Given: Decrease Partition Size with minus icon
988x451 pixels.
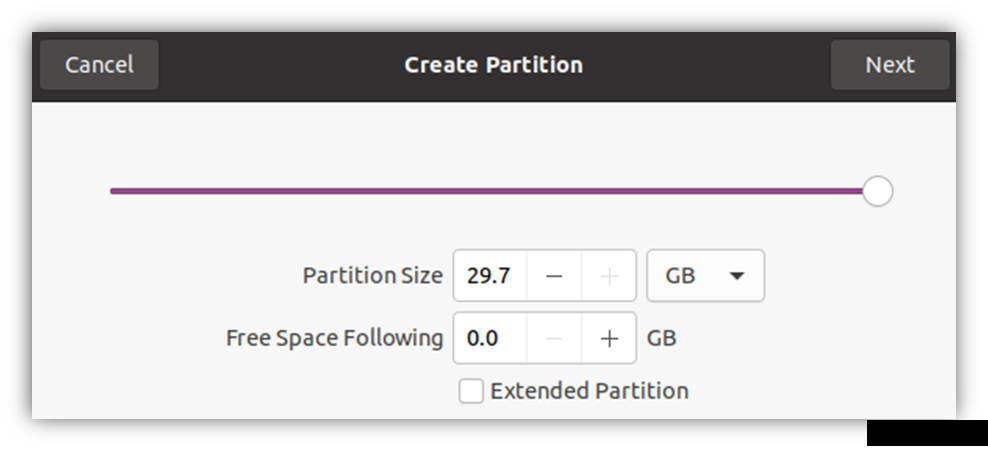Looking at the screenshot, I should pyautogui.click(x=554, y=276).
